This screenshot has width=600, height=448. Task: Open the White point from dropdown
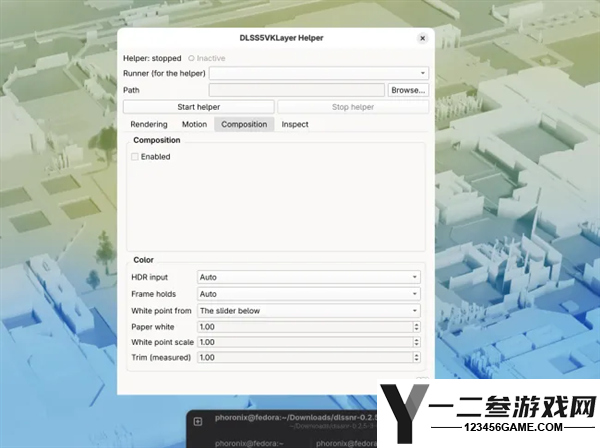tap(309, 311)
